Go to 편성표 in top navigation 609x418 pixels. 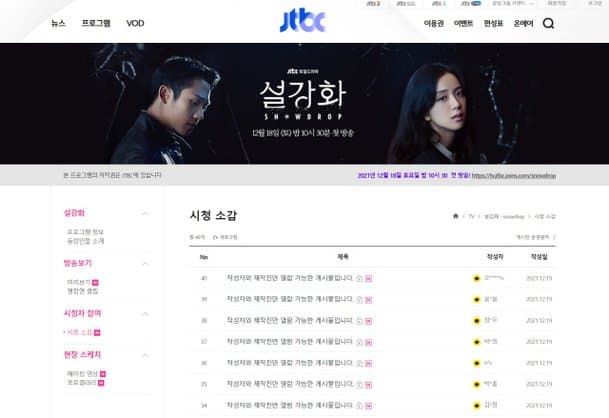tap(493, 23)
